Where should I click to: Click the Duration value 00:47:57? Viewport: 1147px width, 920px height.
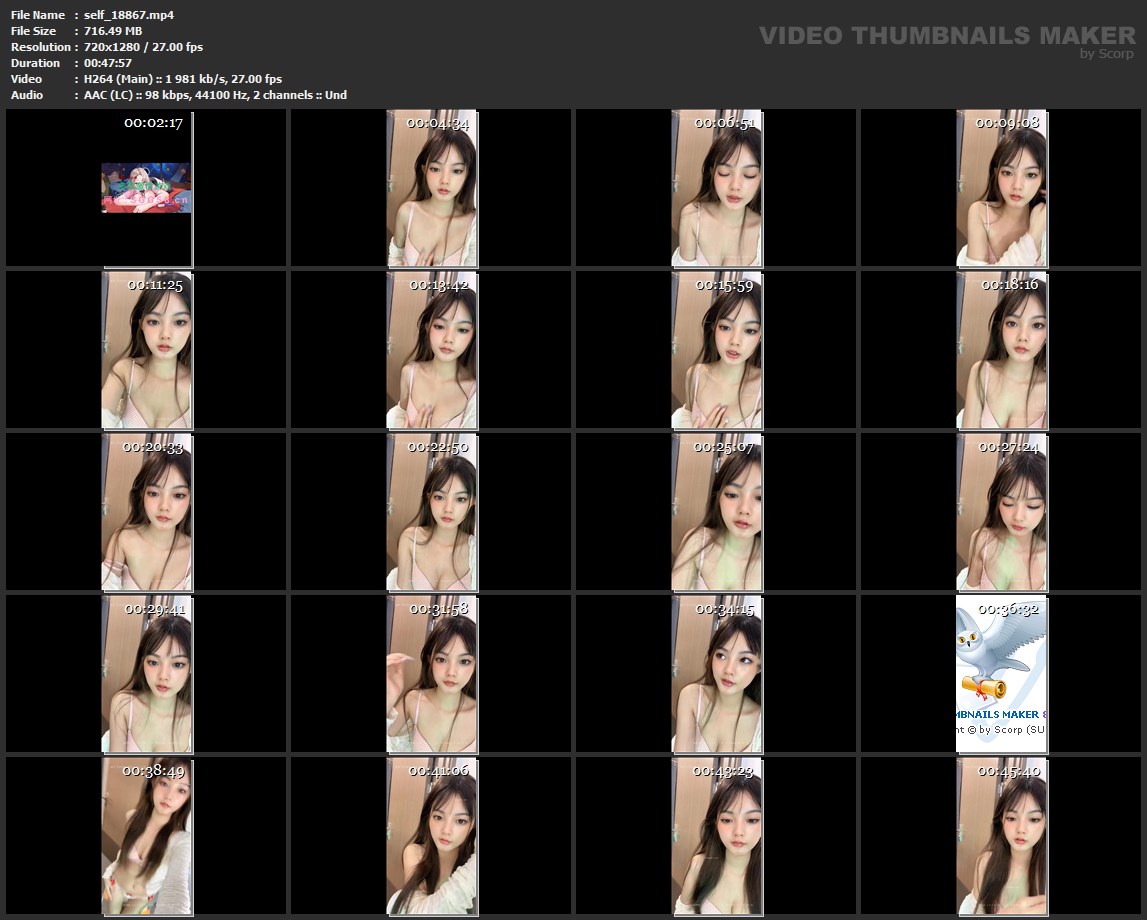[x=108, y=63]
